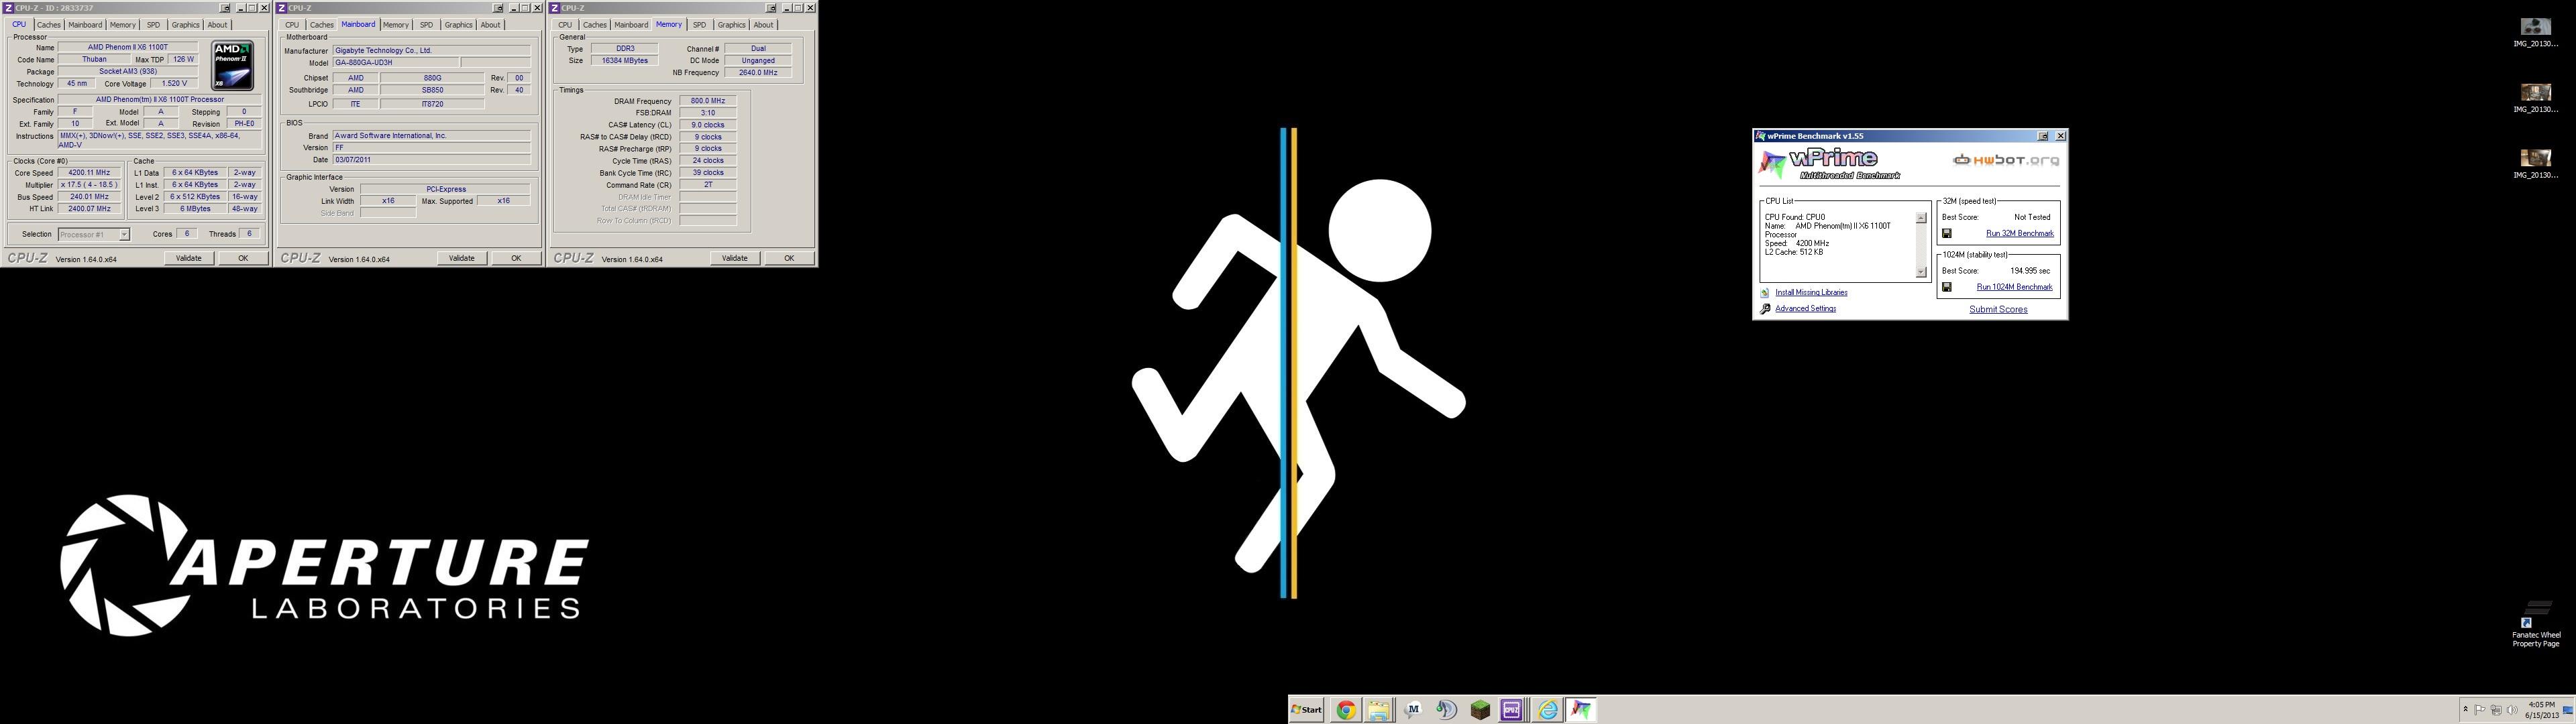The height and width of the screenshot is (724, 2576).
Task: Click the wPrime title bar tools button
Action: click(2043, 136)
